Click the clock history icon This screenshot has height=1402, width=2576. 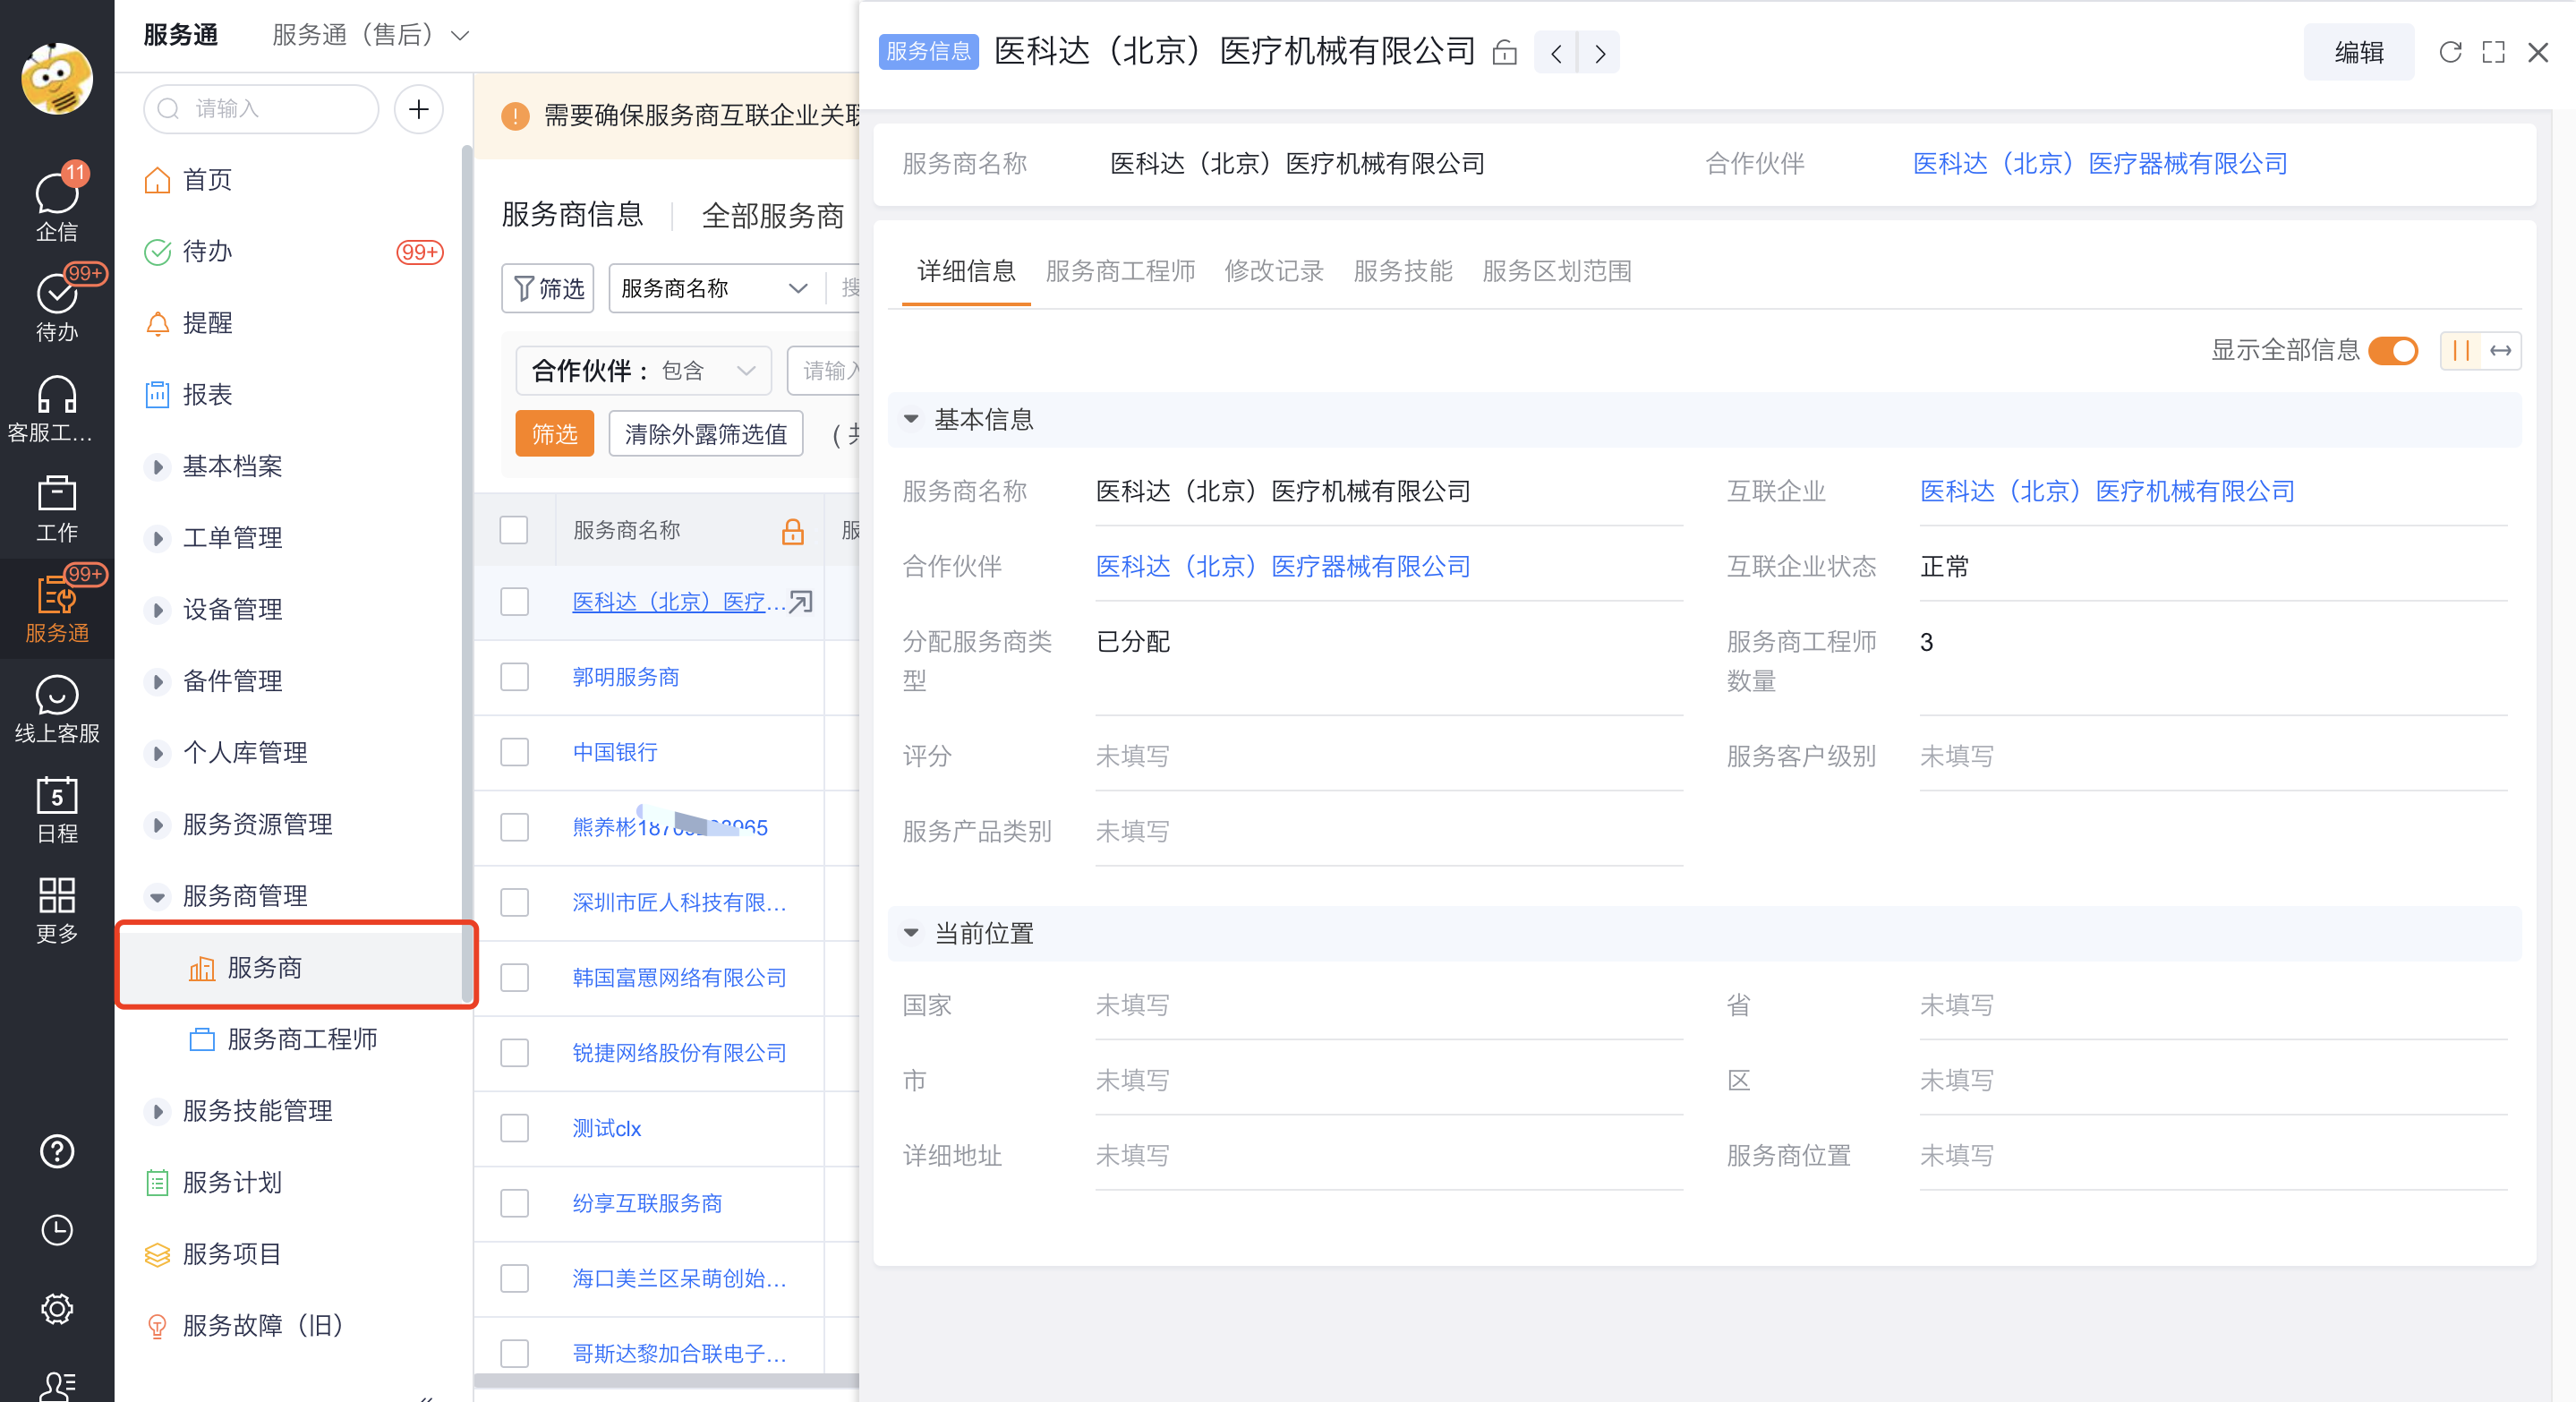pyautogui.click(x=57, y=1230)
